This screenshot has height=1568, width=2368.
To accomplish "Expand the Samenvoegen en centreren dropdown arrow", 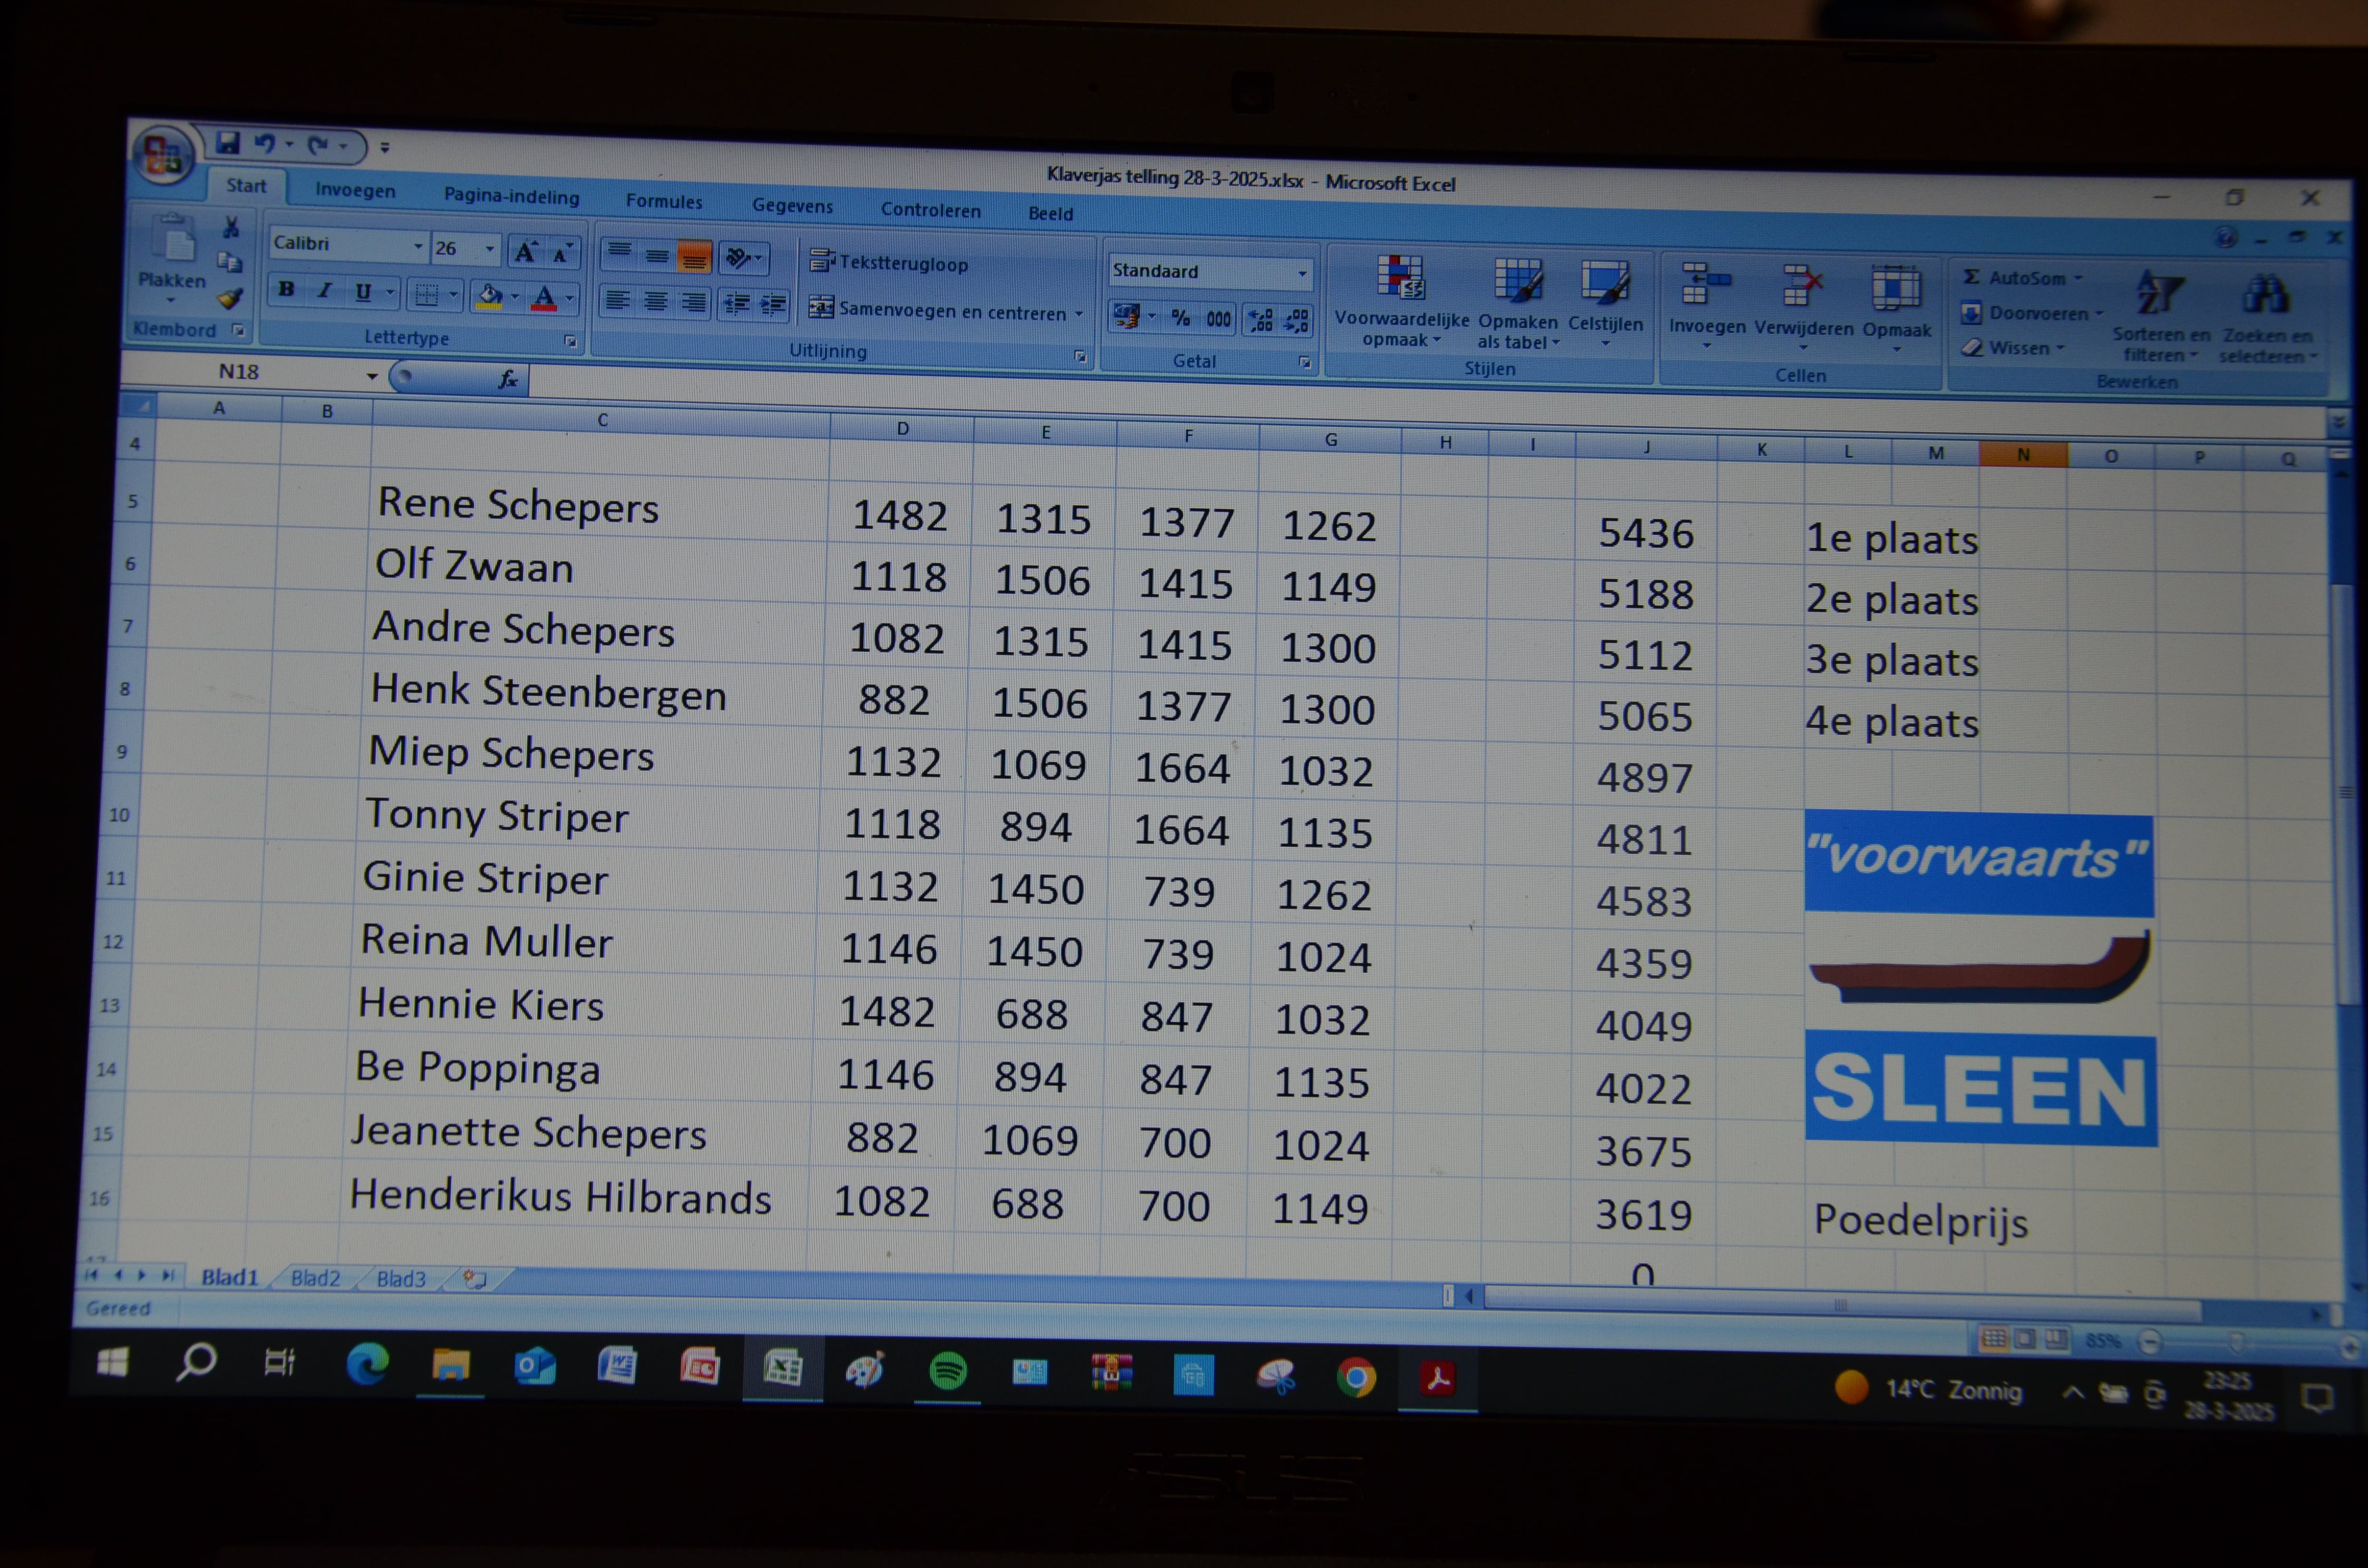I will [x=1079, y=314].
